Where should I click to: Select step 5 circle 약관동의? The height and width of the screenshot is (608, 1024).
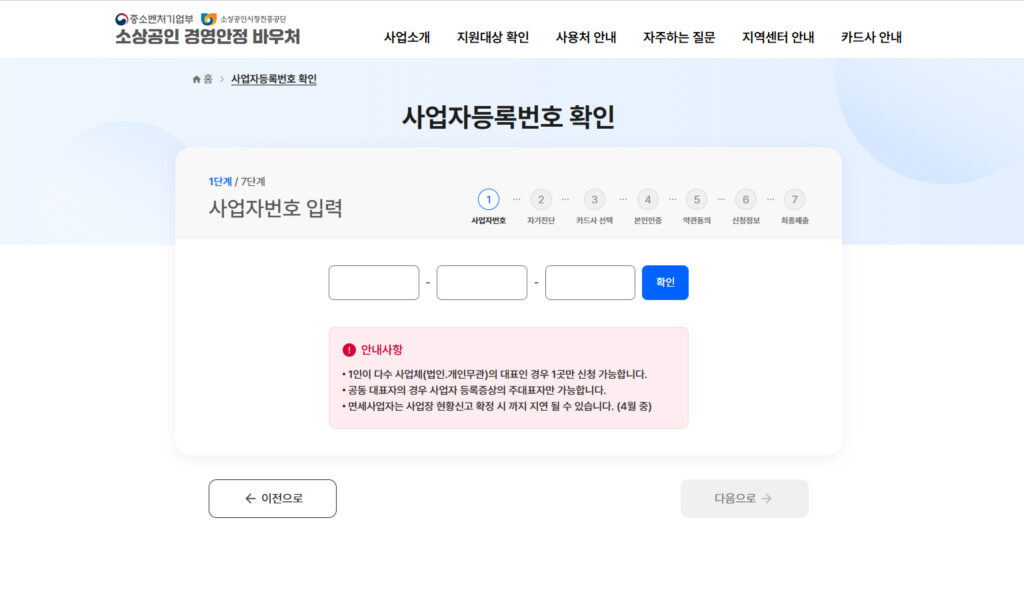[x=695, y=199]
